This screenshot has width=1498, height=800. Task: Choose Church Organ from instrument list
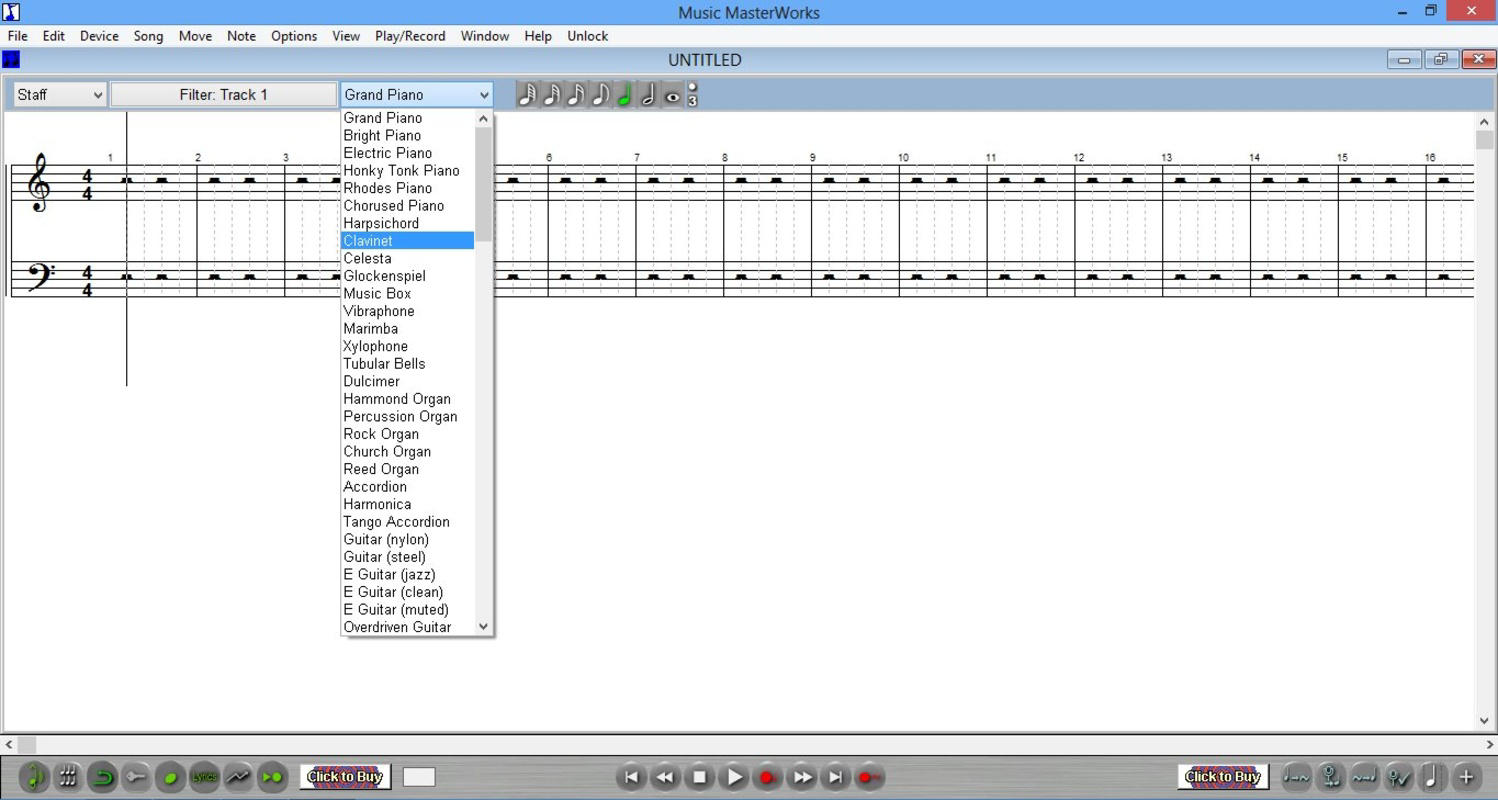point(407,452)
